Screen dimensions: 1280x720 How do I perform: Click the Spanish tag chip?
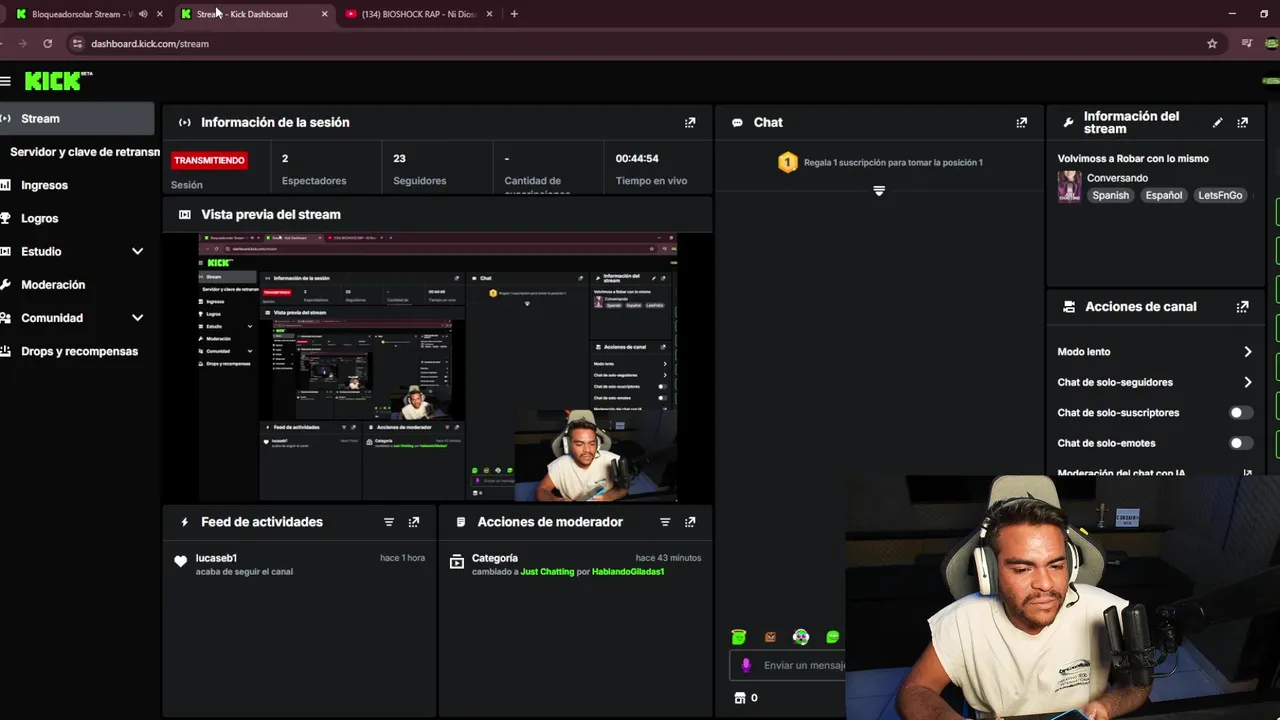pyautogui.click(x=1110, y=195)
